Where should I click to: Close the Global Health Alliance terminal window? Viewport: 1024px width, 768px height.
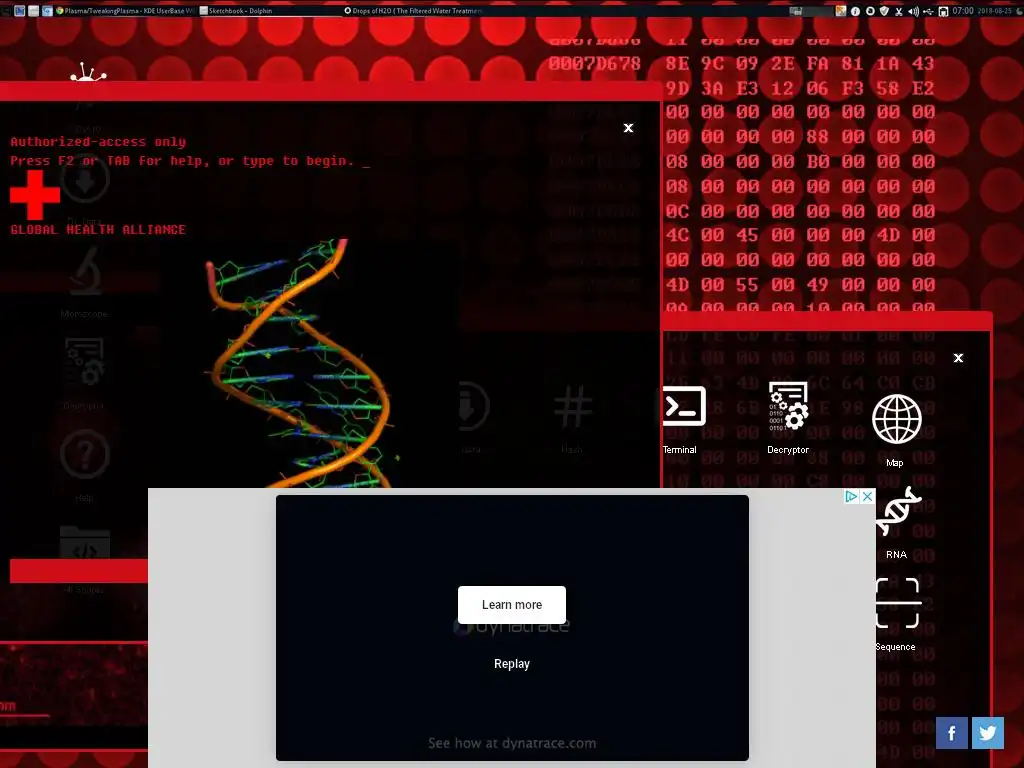click(628, 128)
